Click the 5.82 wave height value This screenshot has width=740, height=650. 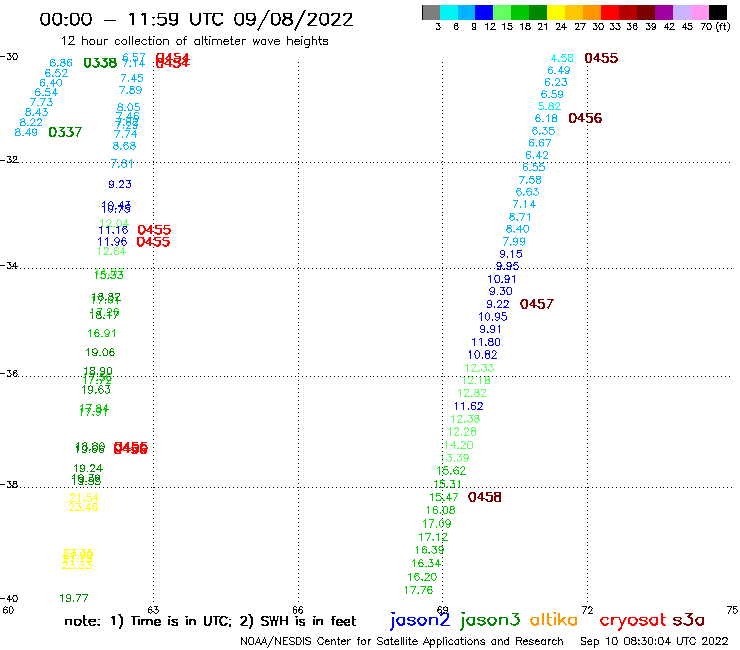click(x=549, y=106)
